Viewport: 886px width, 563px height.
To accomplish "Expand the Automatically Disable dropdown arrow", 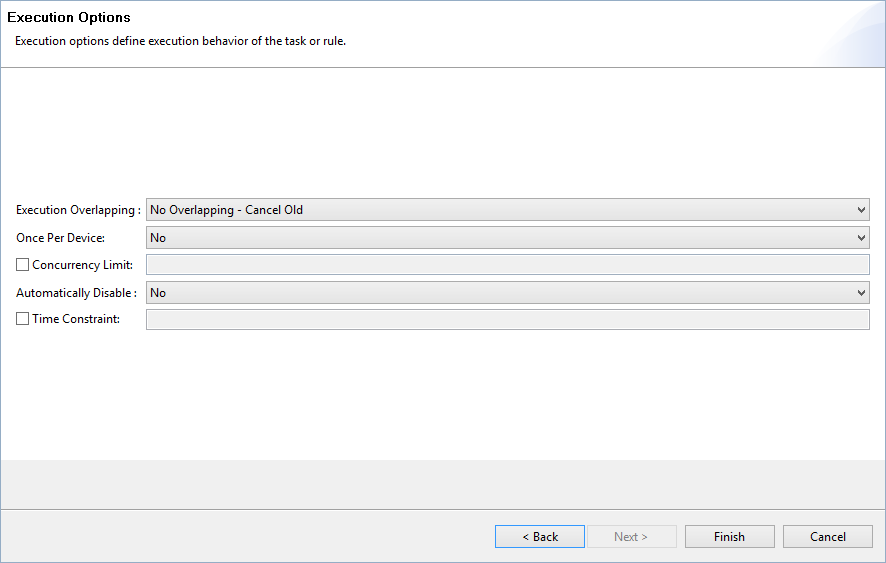I will [x=861, y=293].
